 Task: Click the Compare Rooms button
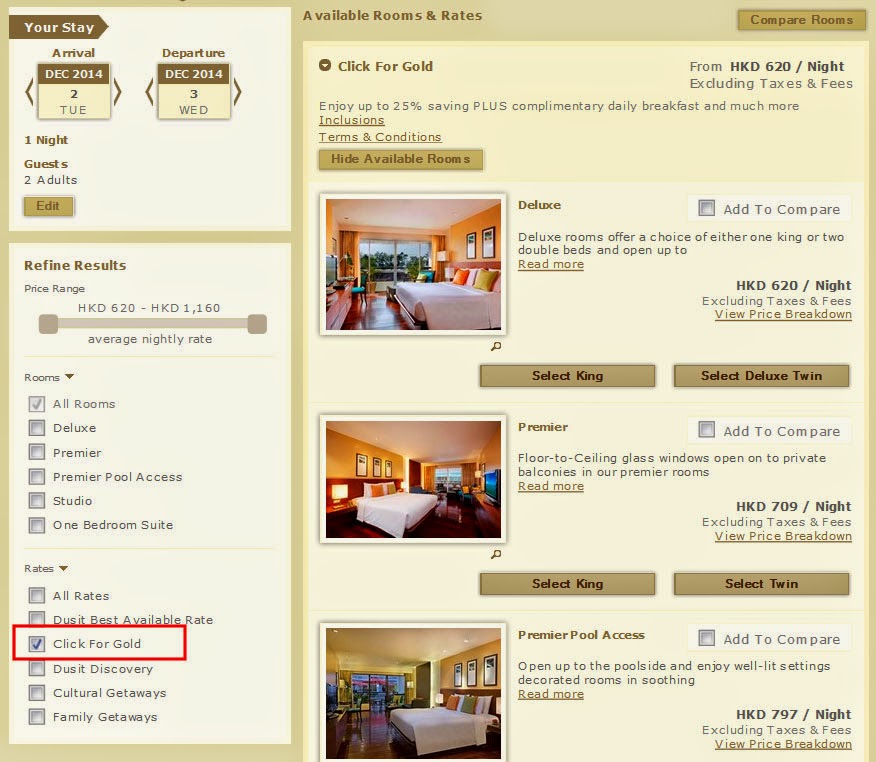[x=801, y=20]
